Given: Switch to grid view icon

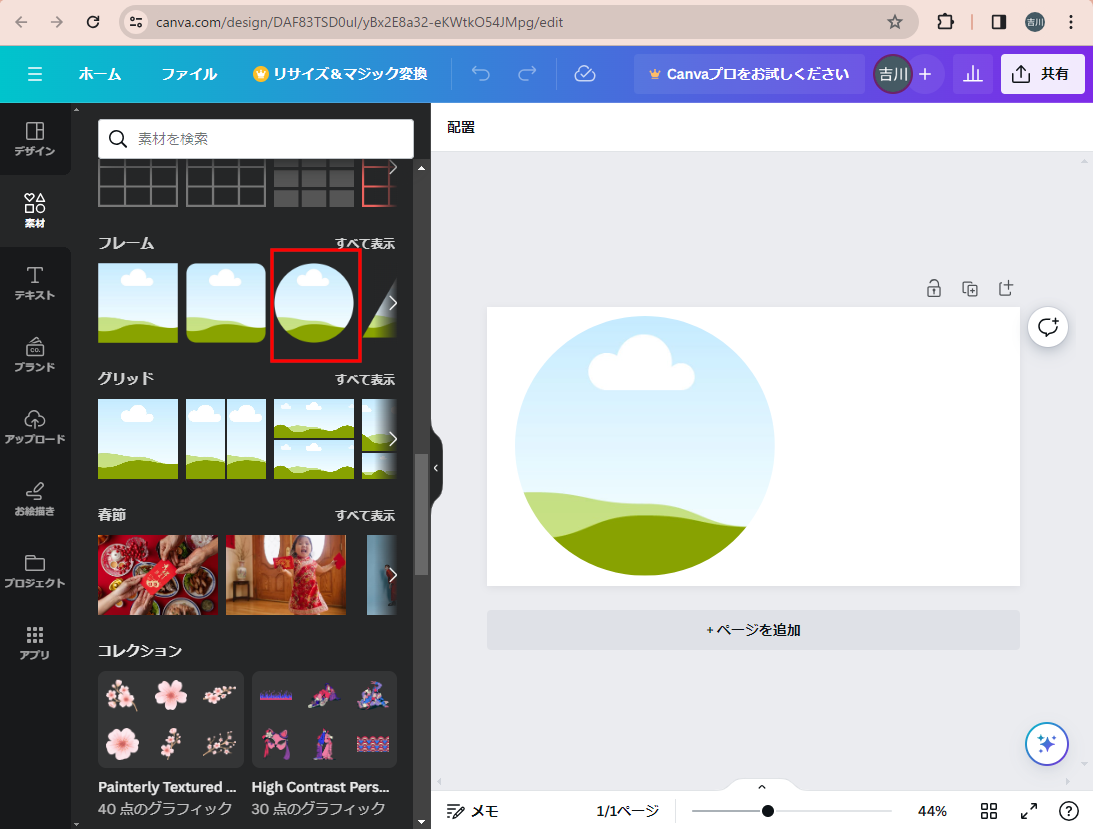Looking at the screenshot, I should 989,811.
